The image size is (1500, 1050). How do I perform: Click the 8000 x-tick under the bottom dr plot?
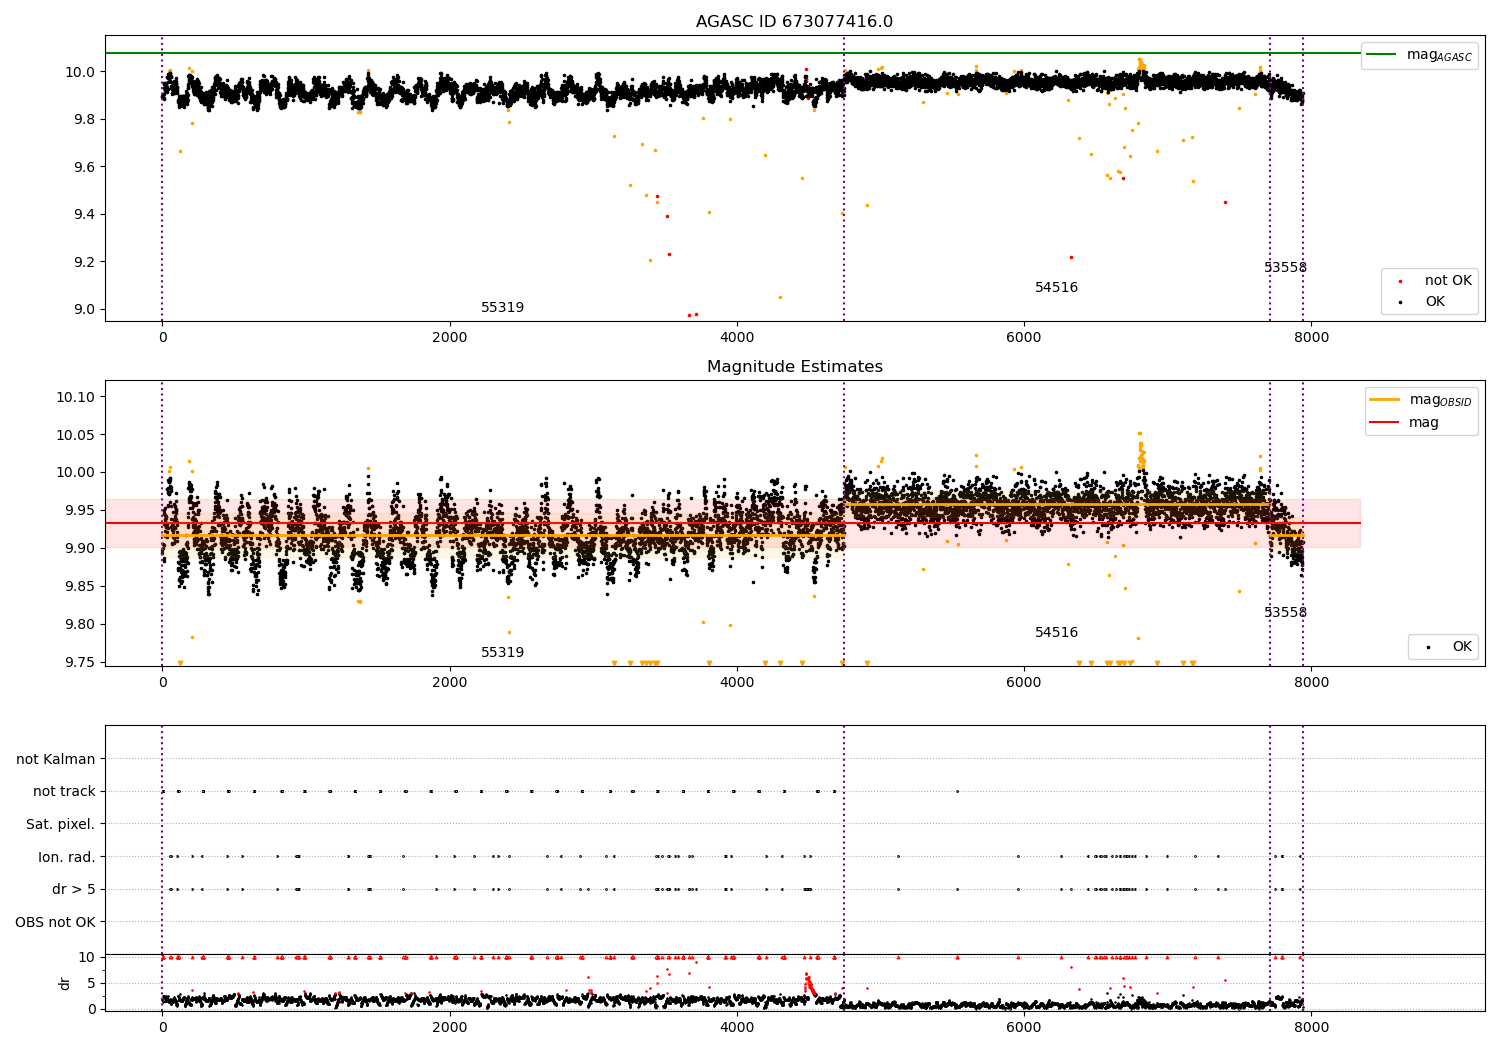[1312, 1028]
